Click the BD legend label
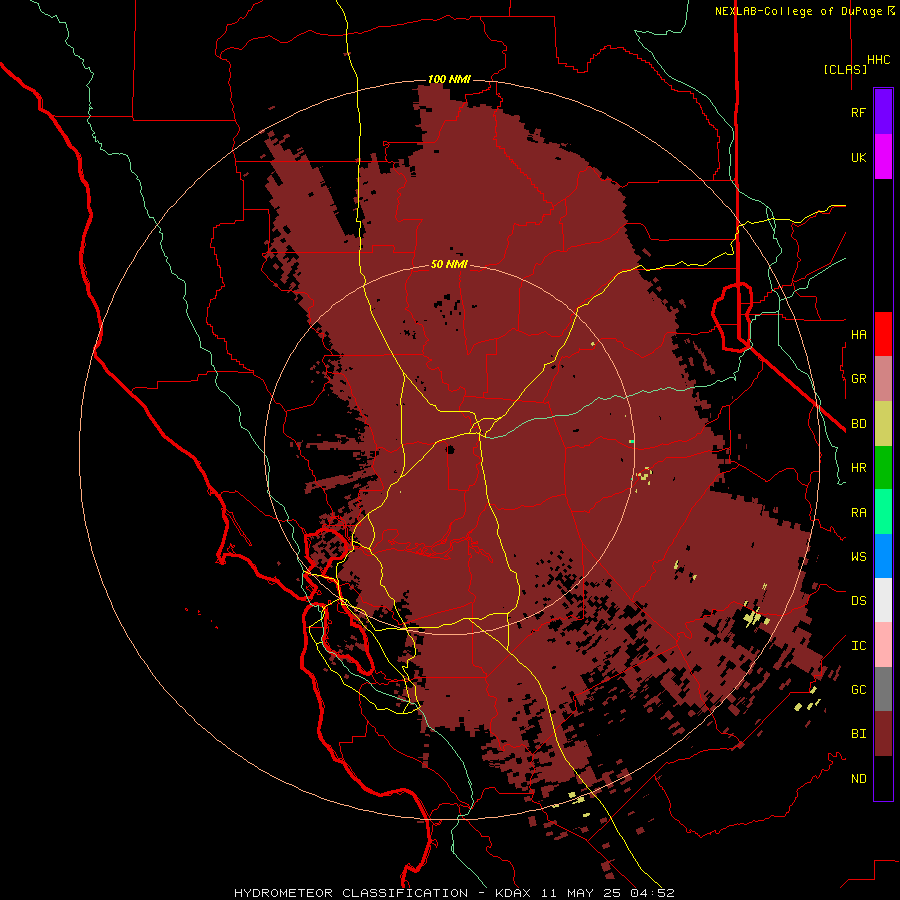The height and width of the screenshot is (900, 900). 859,424
